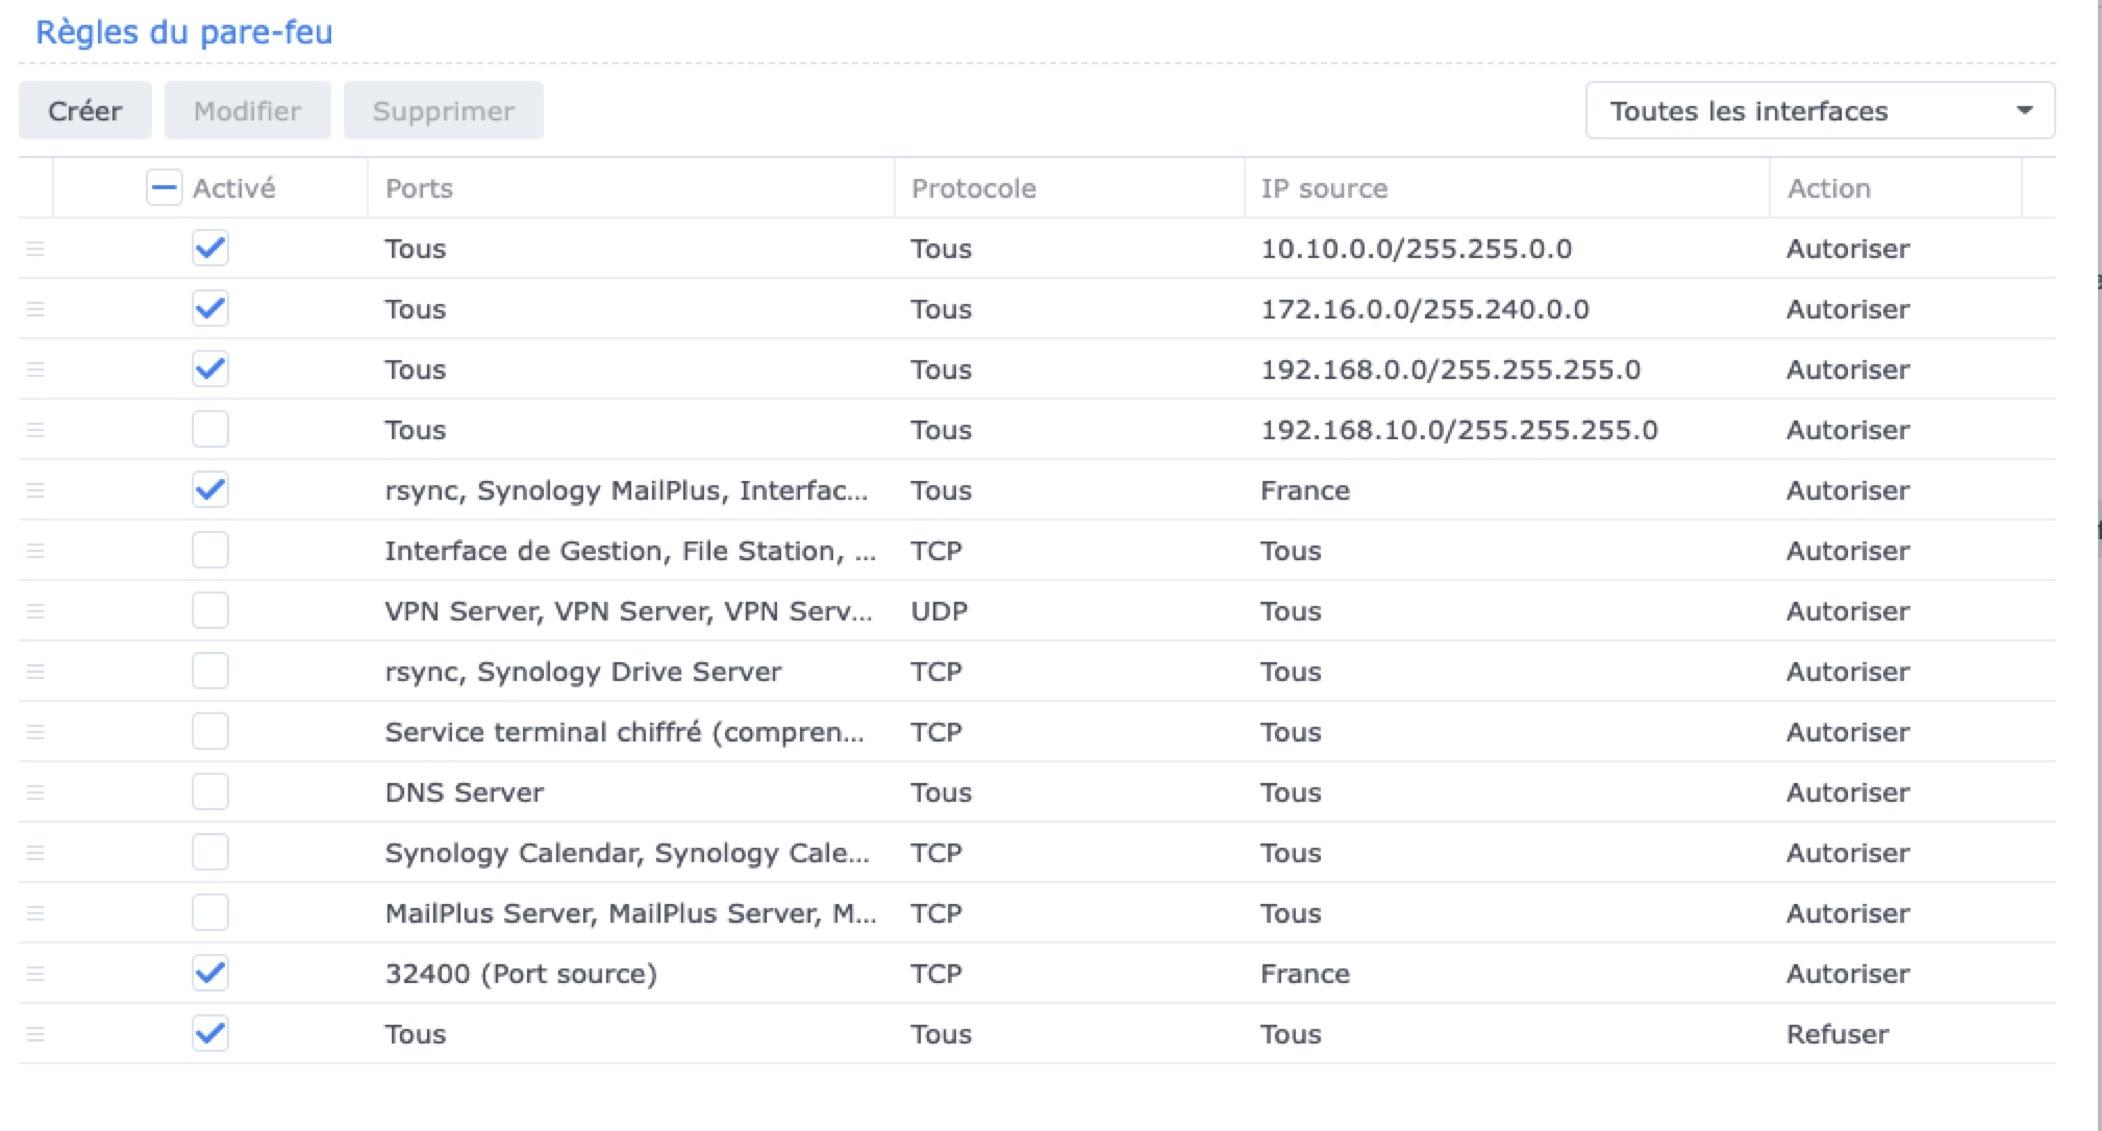
Task: Click drag handle of VPN Server rule
Action: 35,611
